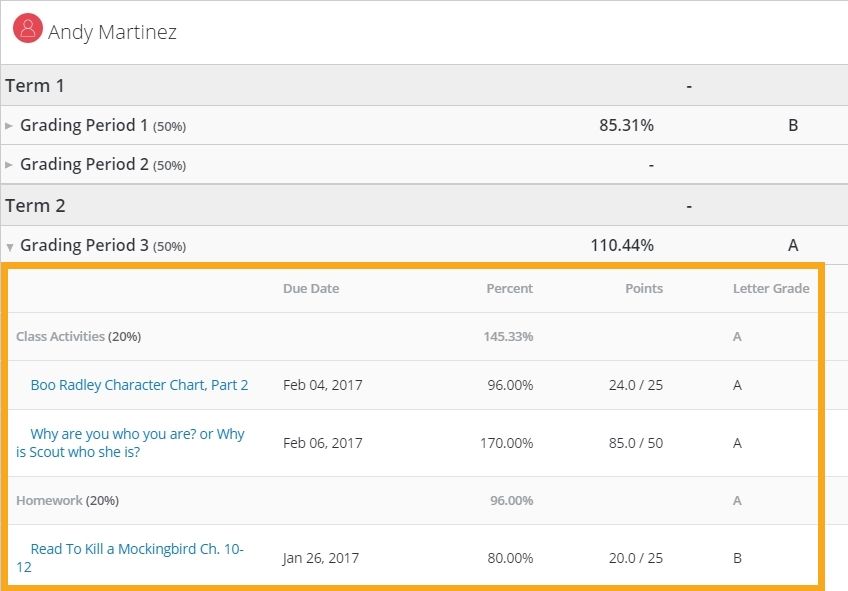Expand the Grading Period 2 arrow
Image resolution: width=848 pixels, height=591 pixels.
pos(9,165)
